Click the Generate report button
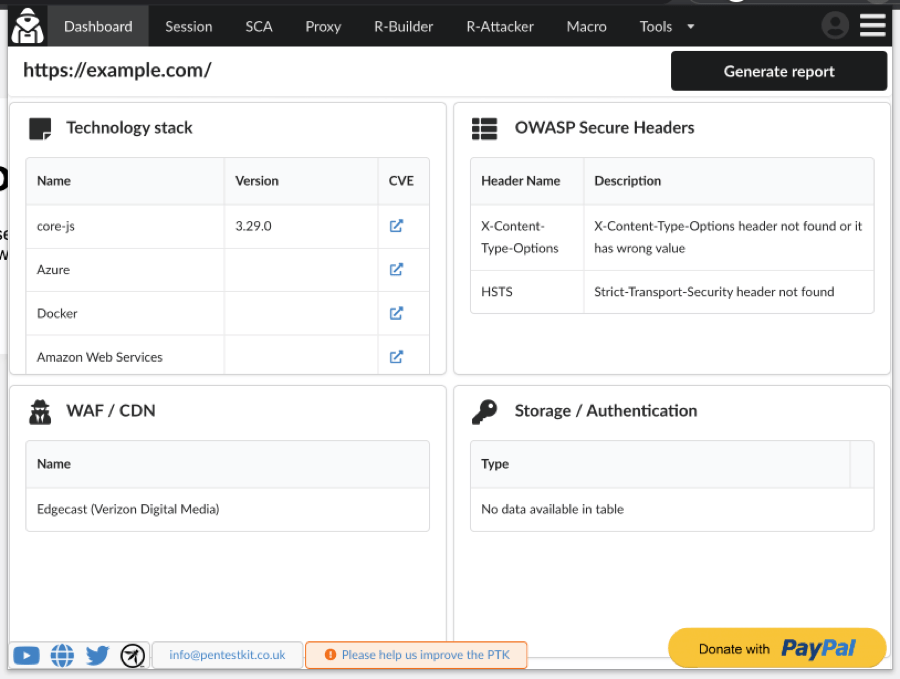This screenshot has height=679, width=900. pos(779,71)
